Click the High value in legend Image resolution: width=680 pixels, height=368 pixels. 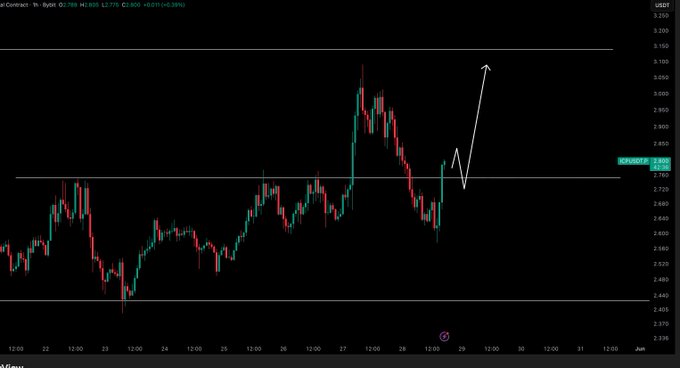pyautogui.click(x=89, y=5)
